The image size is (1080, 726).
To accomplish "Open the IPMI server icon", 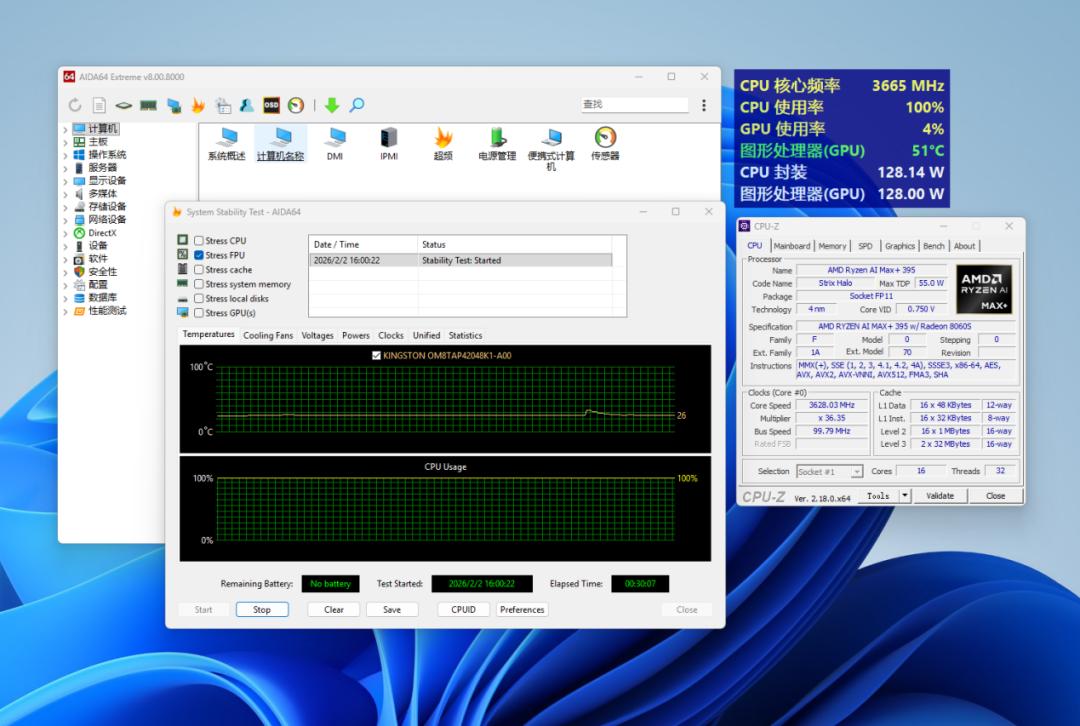I will coord(389,138).
